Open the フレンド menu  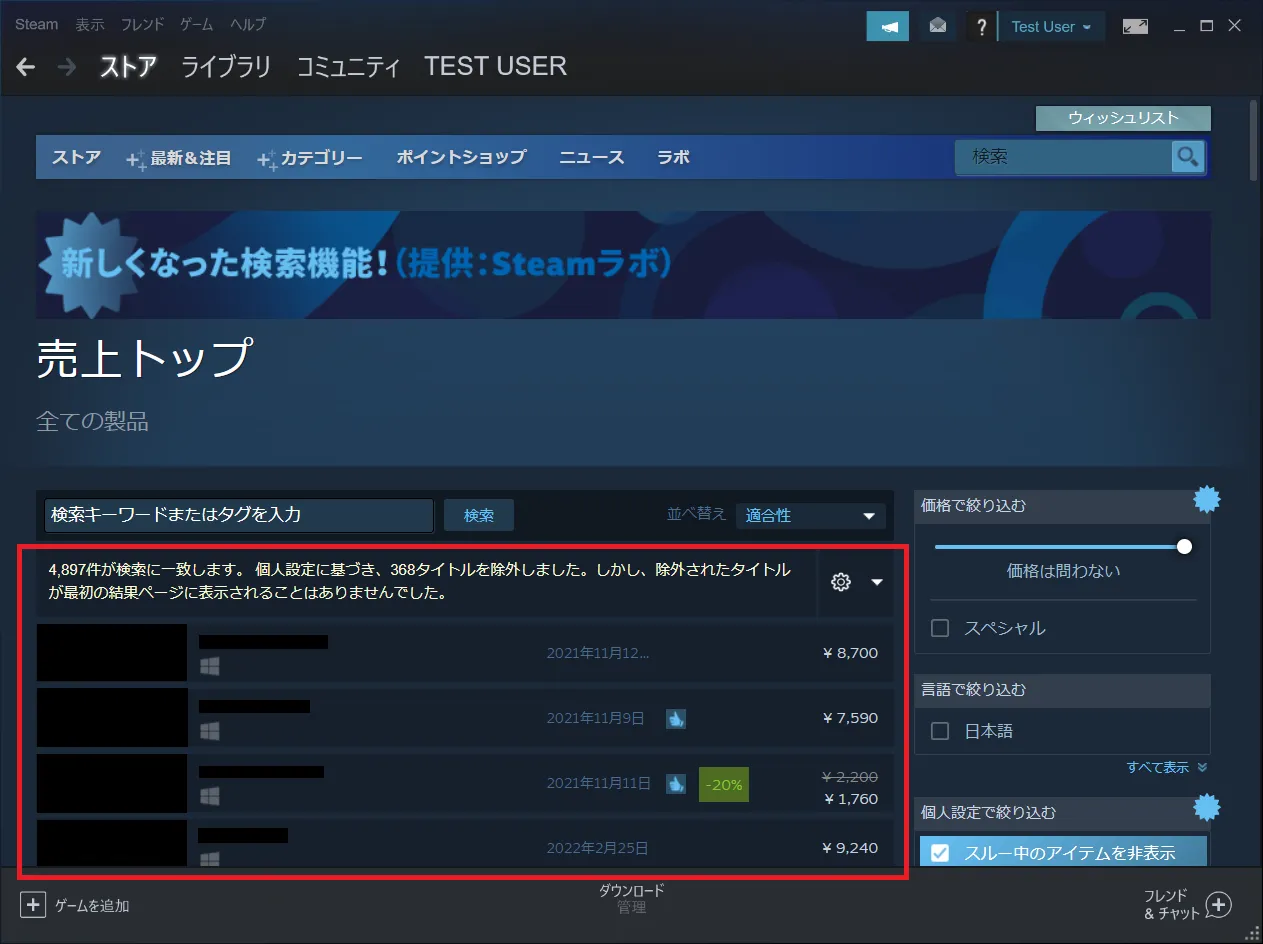[x=142, y=24]
